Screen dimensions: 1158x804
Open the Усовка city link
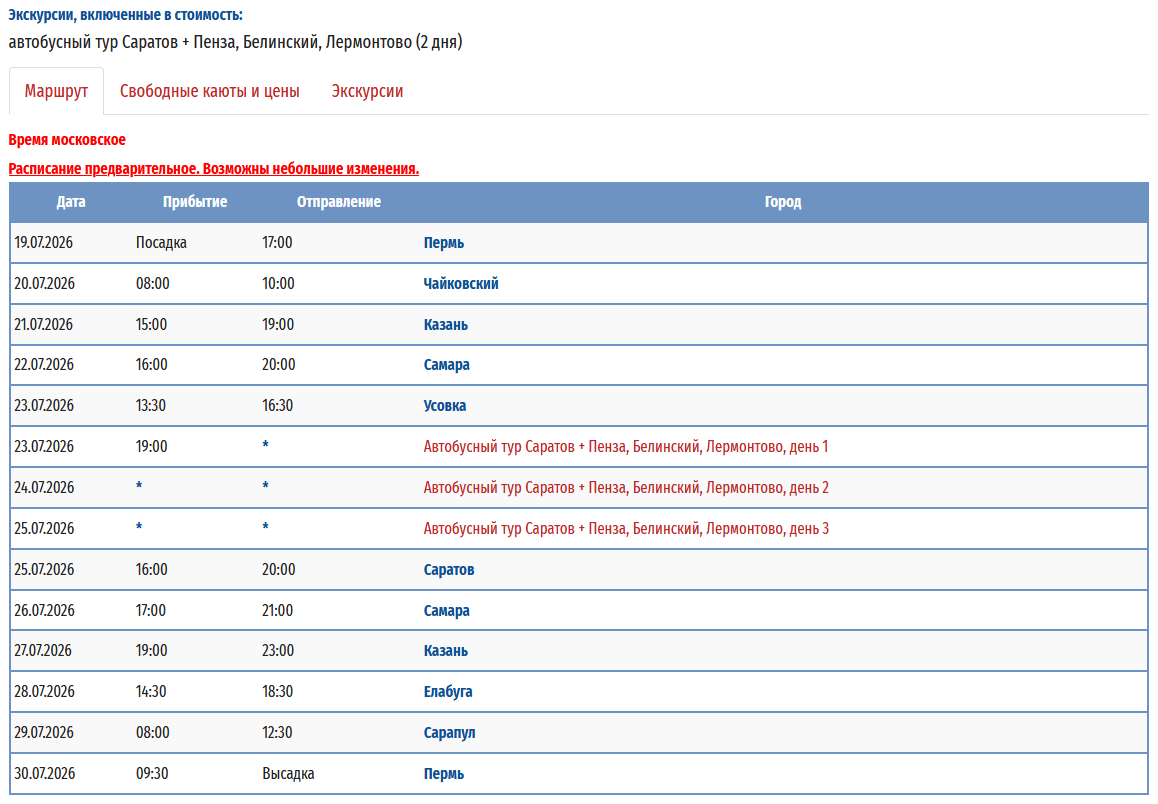tap(444, 406)
